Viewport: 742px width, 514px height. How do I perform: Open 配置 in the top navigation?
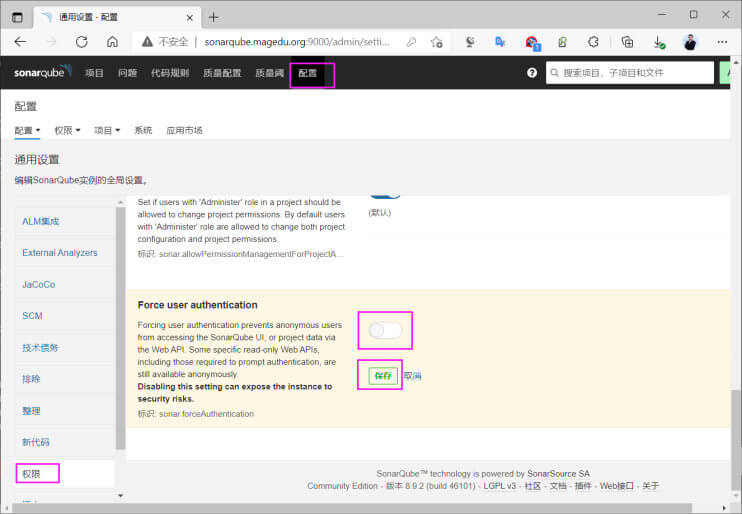click(308, 73)
